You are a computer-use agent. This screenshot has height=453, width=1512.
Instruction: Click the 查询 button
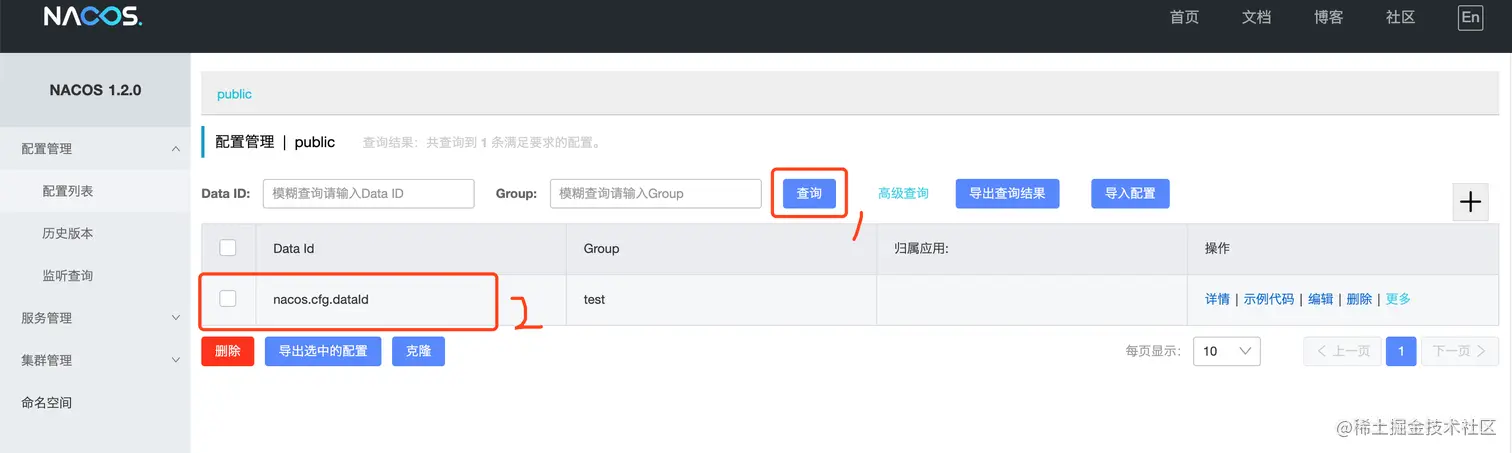tap(809, 193)
